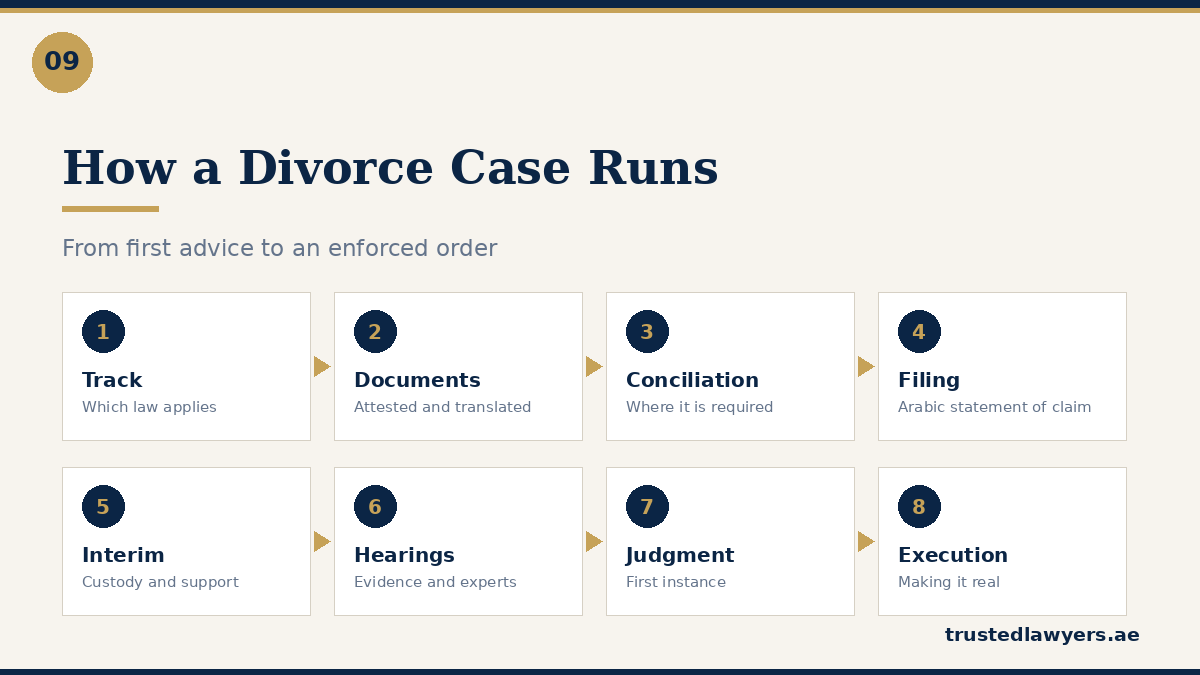This screenshot has height=675, width=1200.
Task: Click the 'How a Divorce Case Runs' title
Action: coord(390,168)
